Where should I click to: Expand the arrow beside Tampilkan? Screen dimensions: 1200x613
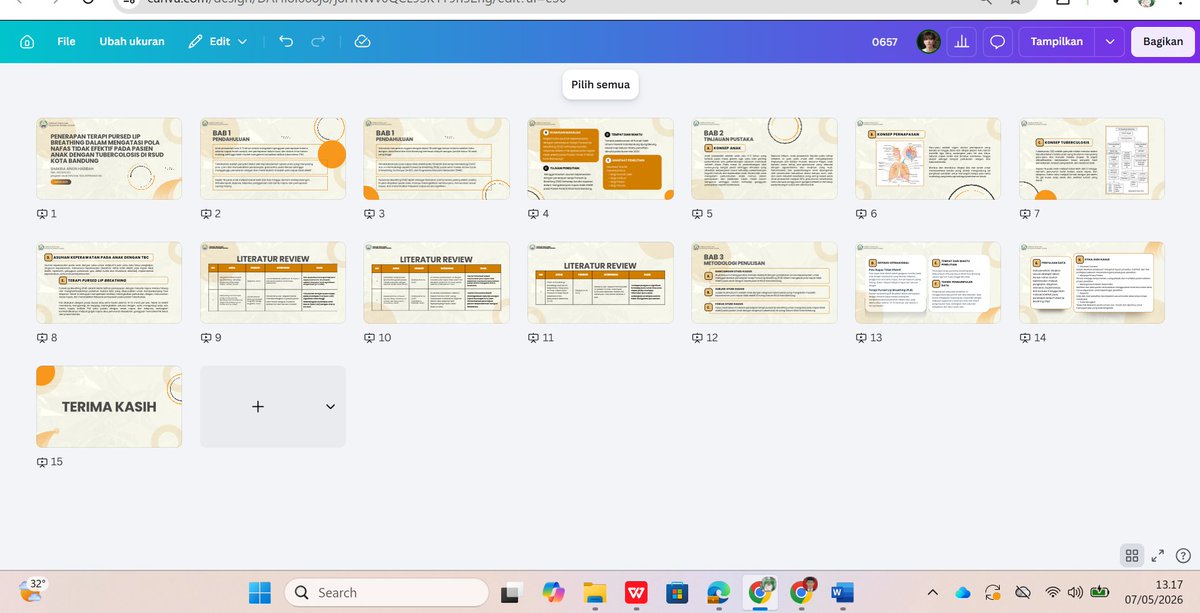tap(1110, 42)
